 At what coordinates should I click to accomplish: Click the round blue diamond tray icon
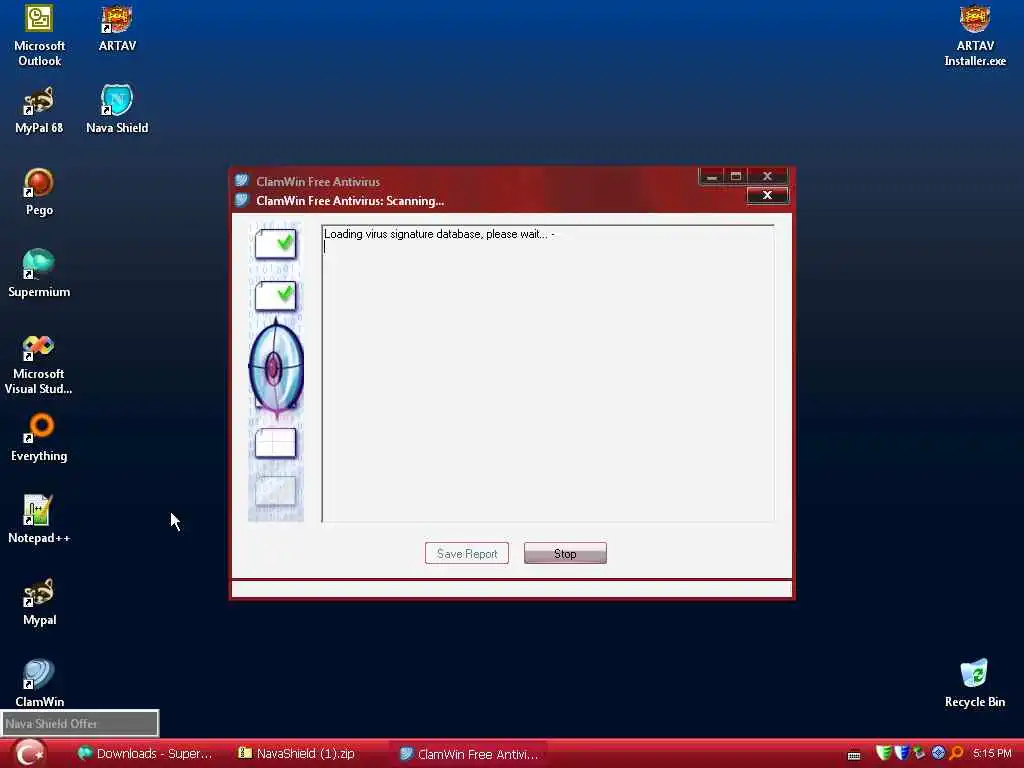click(x=938, y=753)
